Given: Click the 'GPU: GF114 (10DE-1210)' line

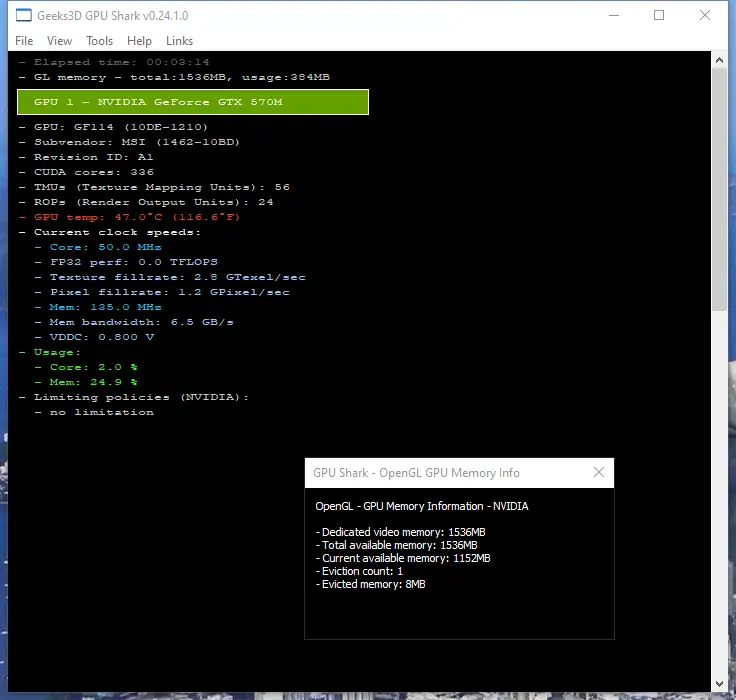Looking at the screenshot, I should (113, 127).
